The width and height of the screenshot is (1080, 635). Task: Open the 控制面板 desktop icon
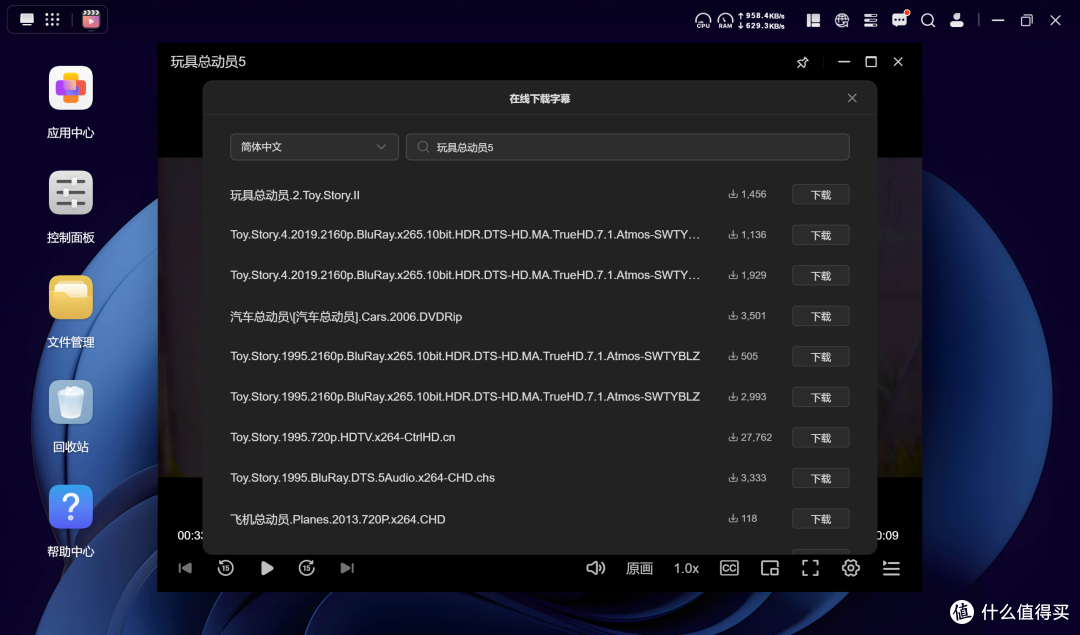click(x=71, y=193)
